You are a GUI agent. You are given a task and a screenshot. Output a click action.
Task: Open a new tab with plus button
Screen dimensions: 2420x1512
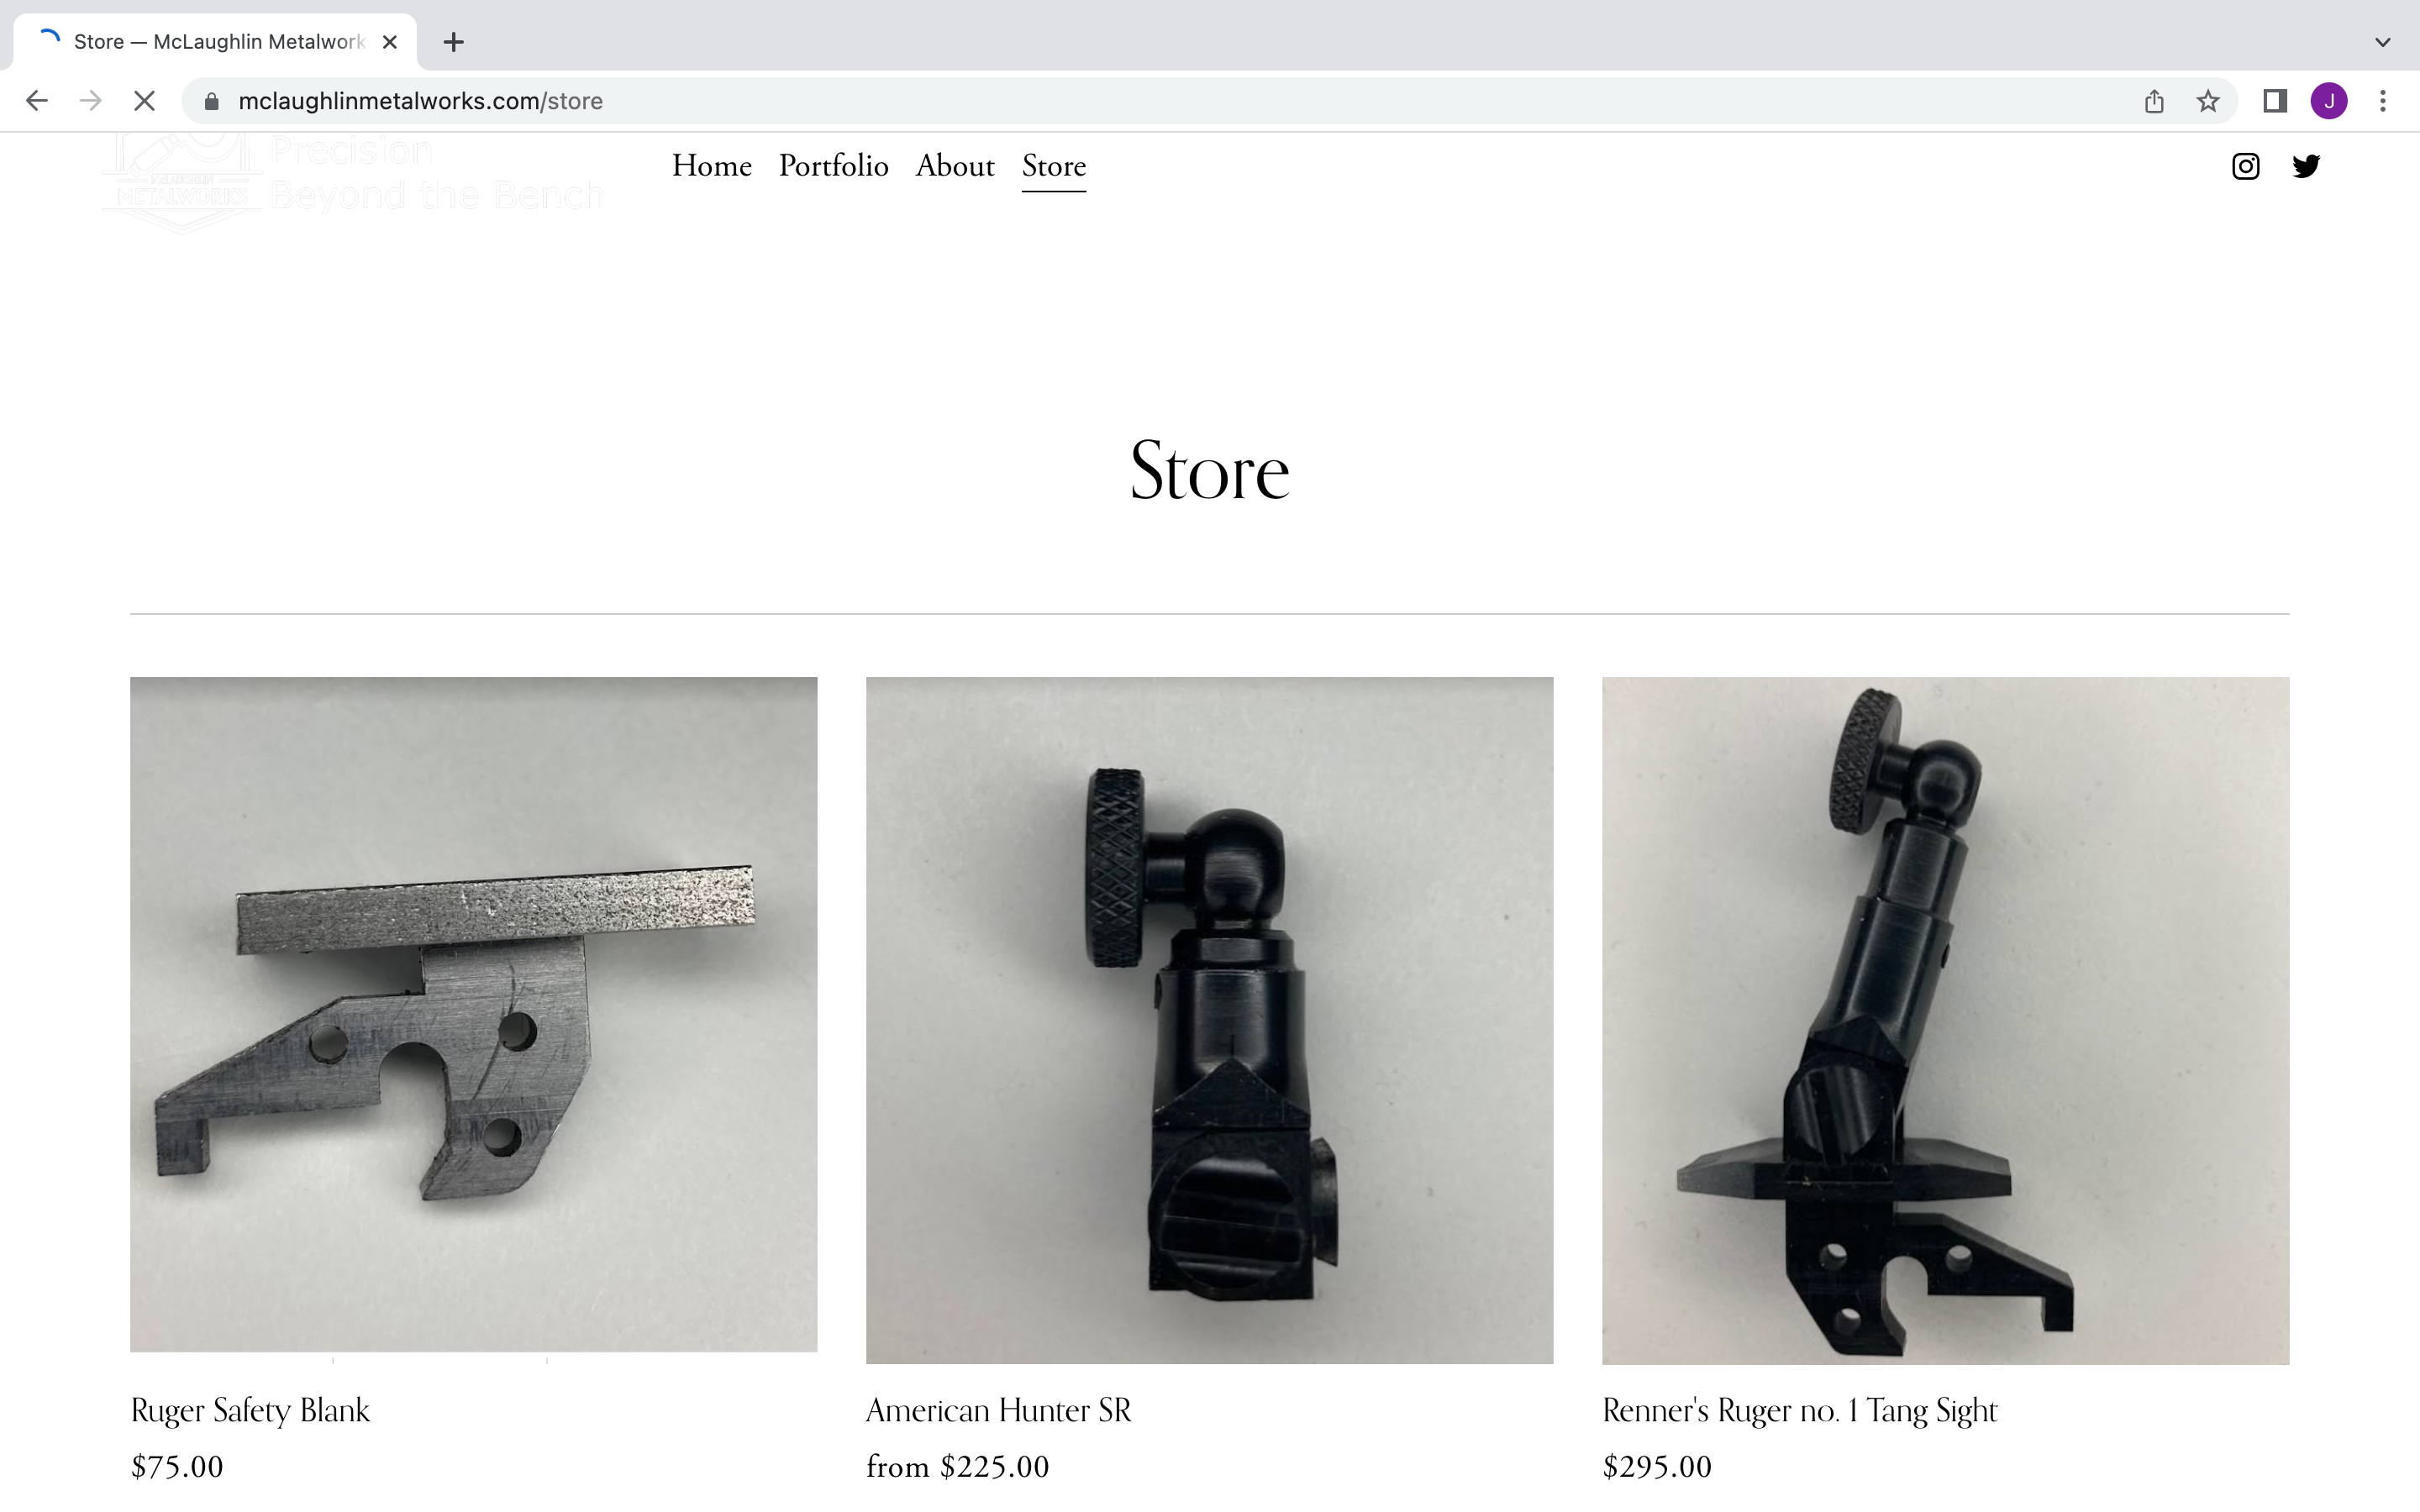(453, 42)
